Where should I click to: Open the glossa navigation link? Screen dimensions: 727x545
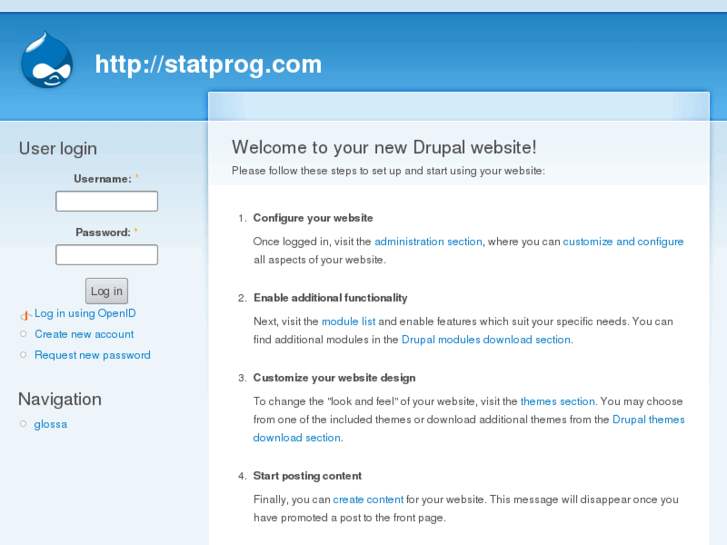pos(51,424)
